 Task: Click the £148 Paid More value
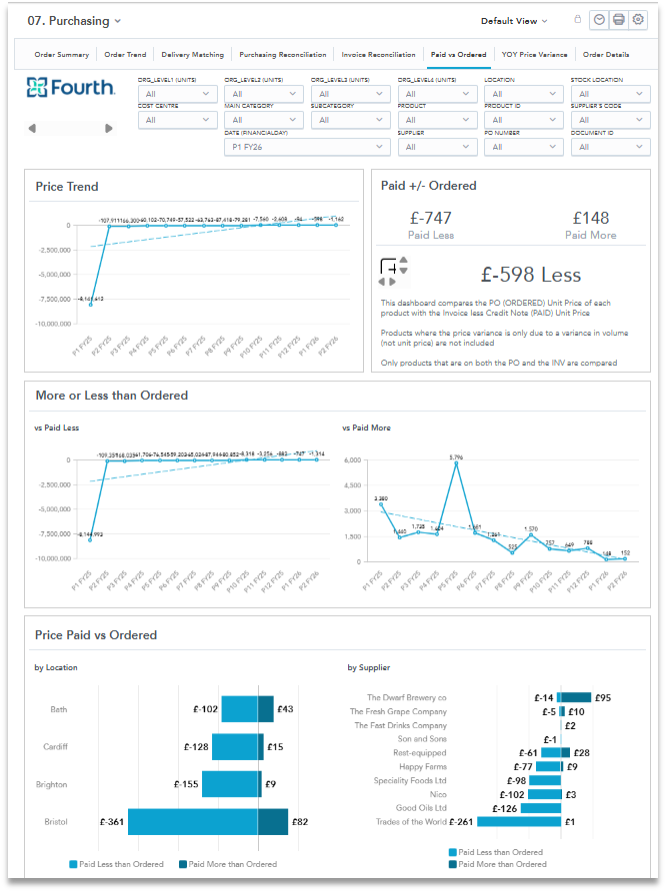(591, 218)
